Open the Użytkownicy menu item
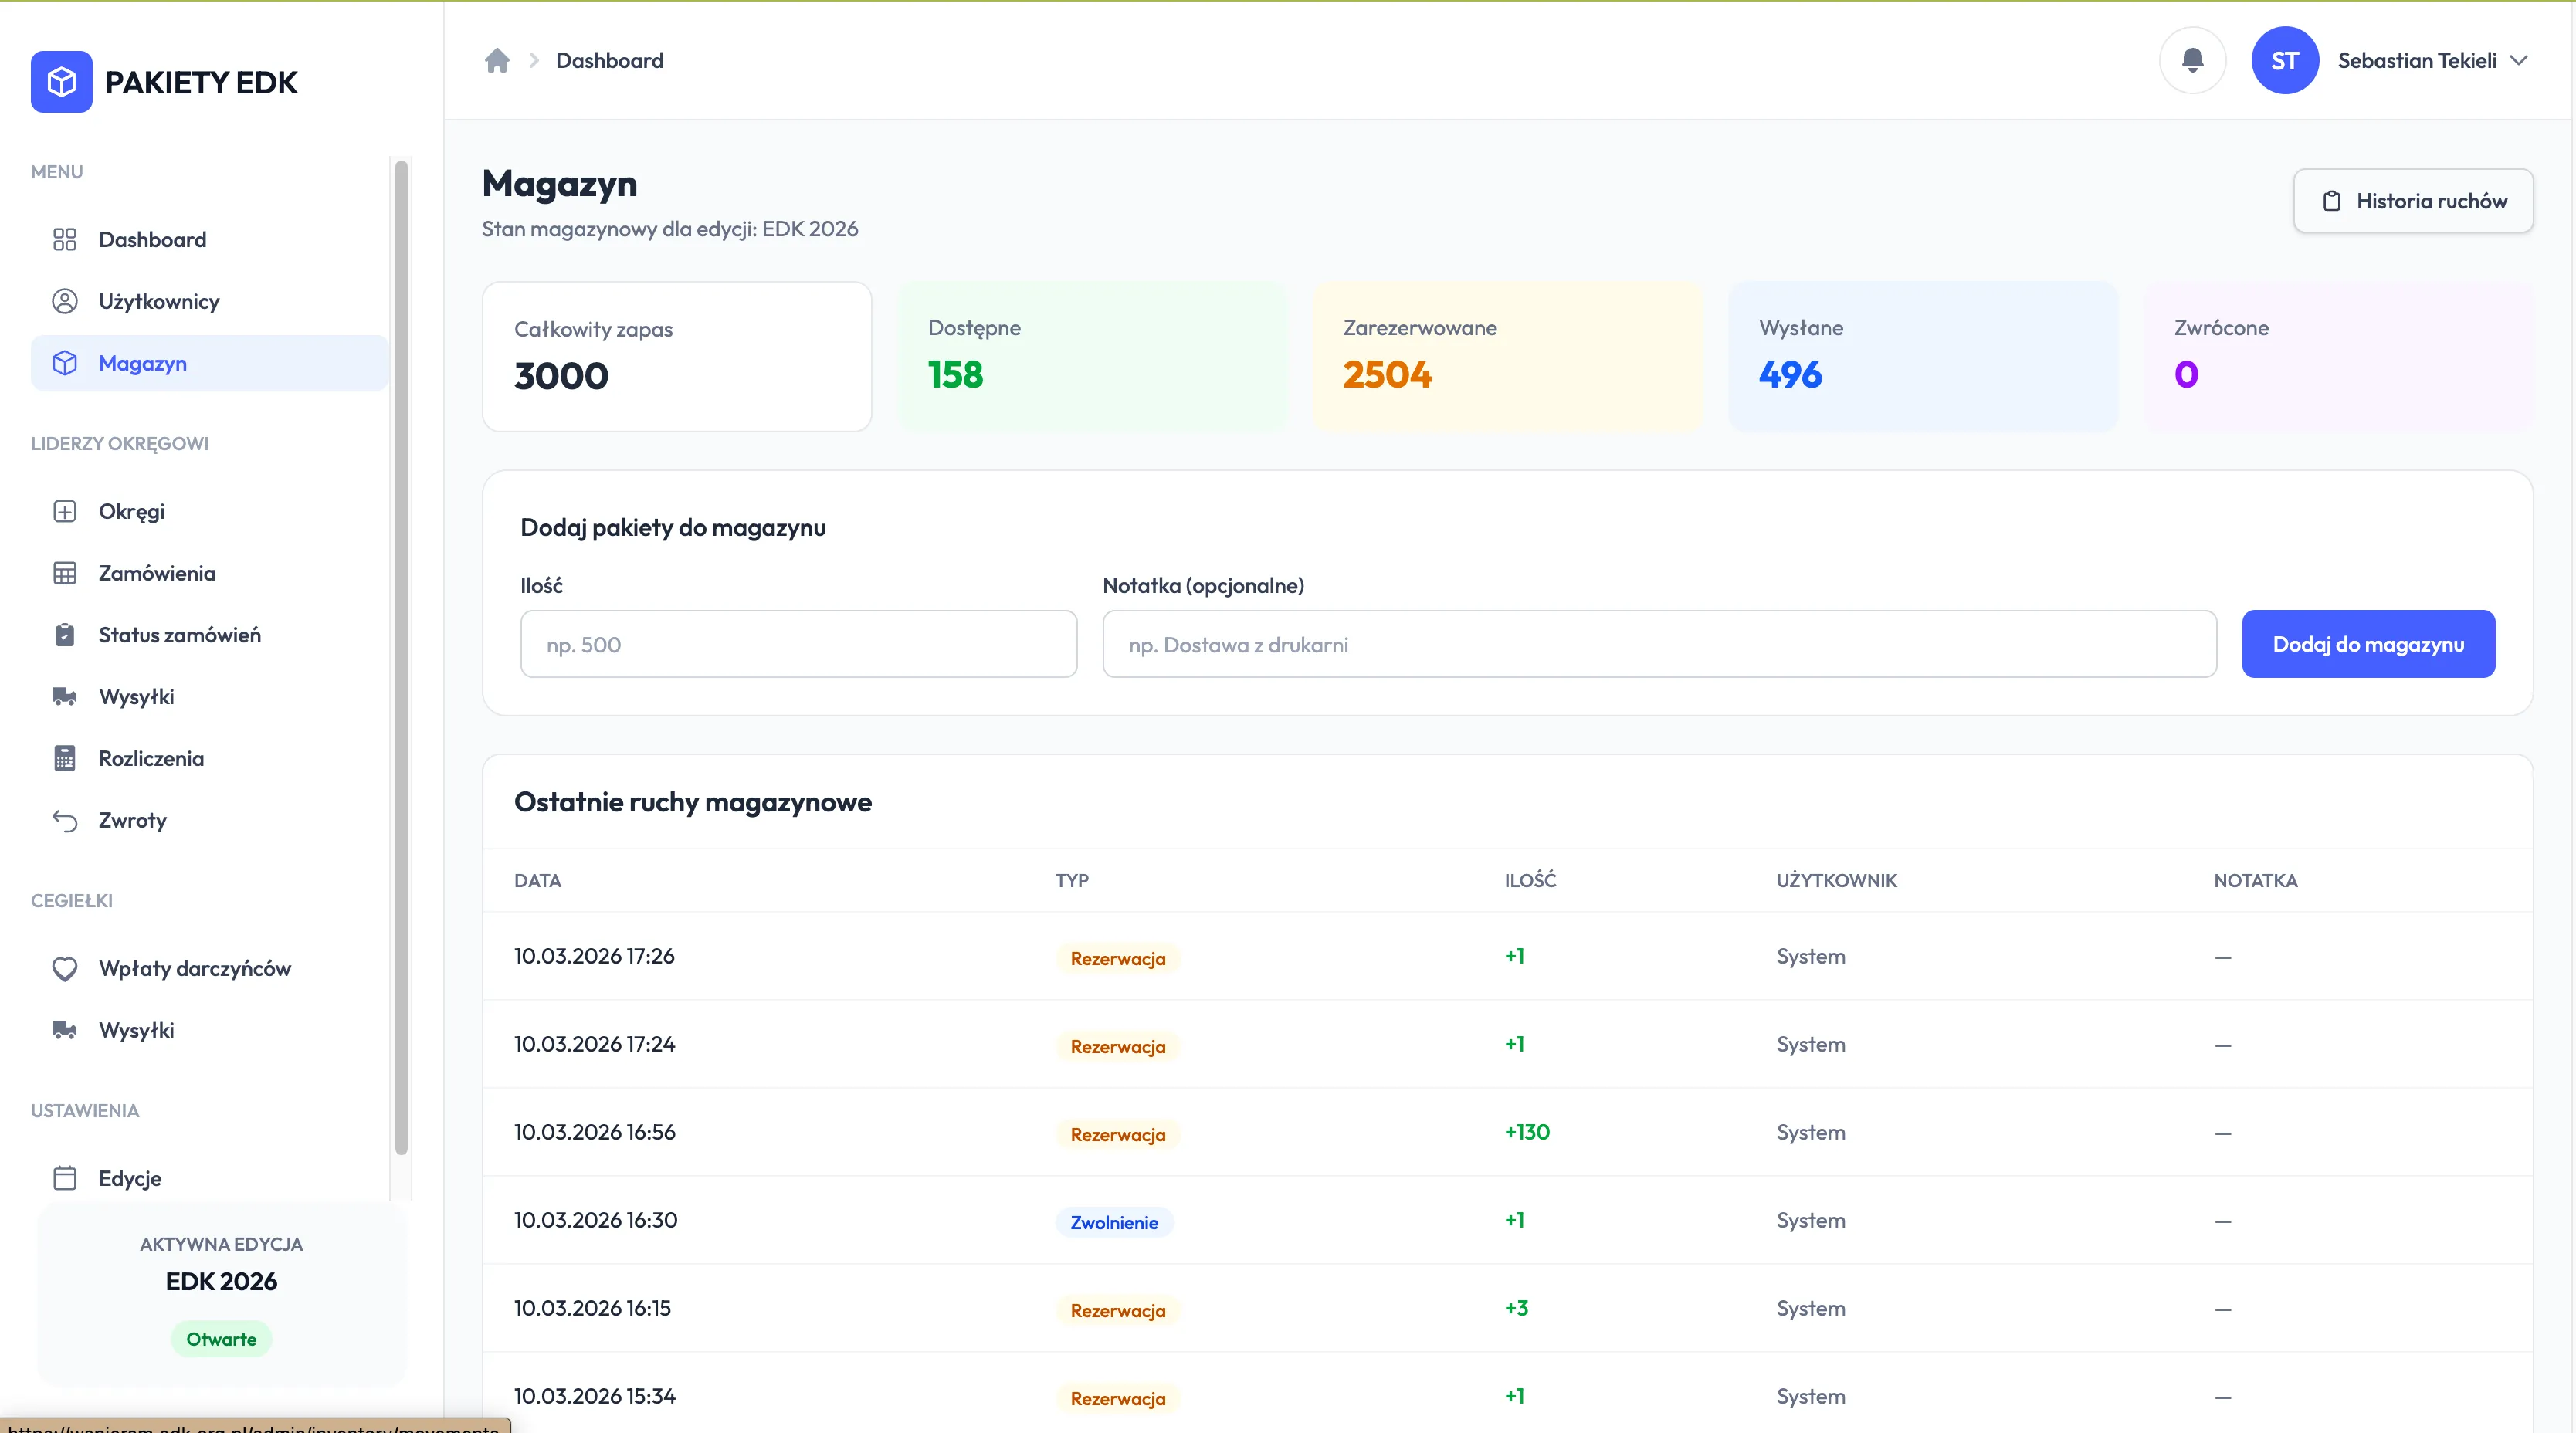 [209, 302]
